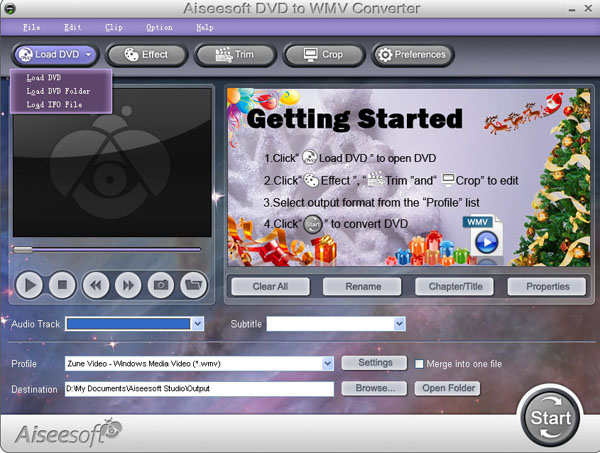
Task: Open the File menu
Action: pos(31,28)
